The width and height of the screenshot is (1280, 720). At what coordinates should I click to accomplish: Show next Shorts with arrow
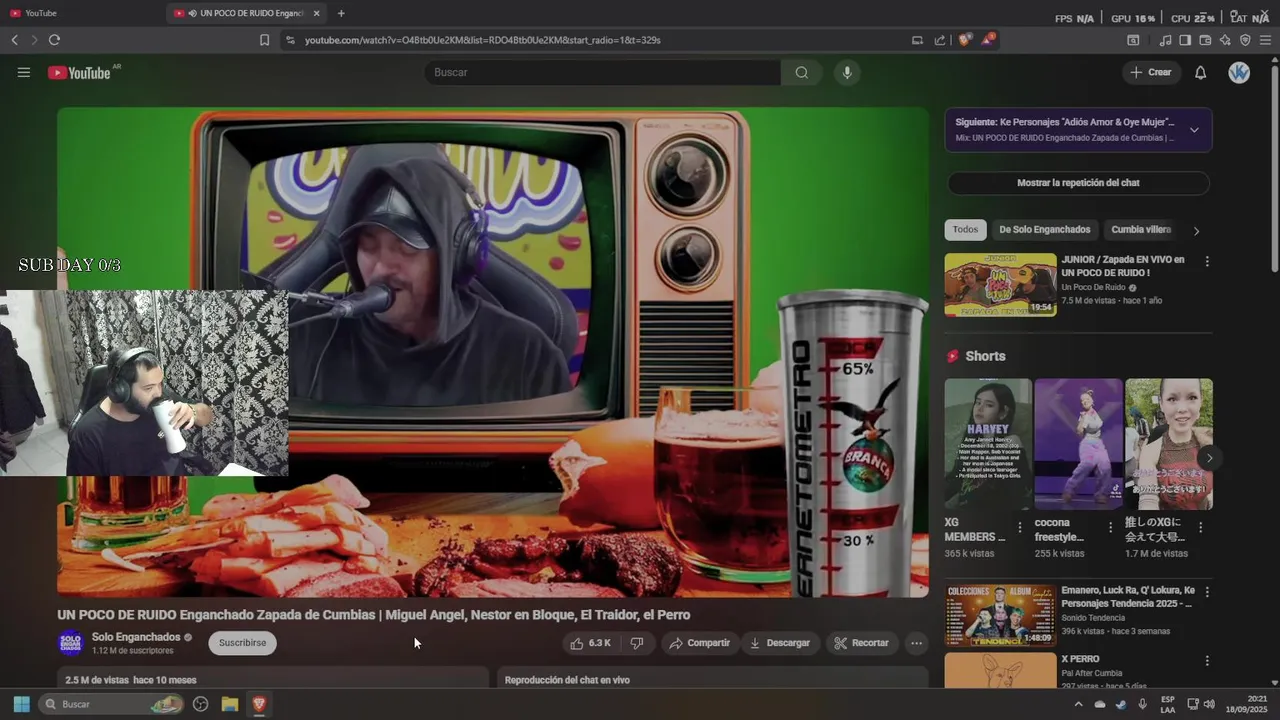click(x=1209, y=458)
